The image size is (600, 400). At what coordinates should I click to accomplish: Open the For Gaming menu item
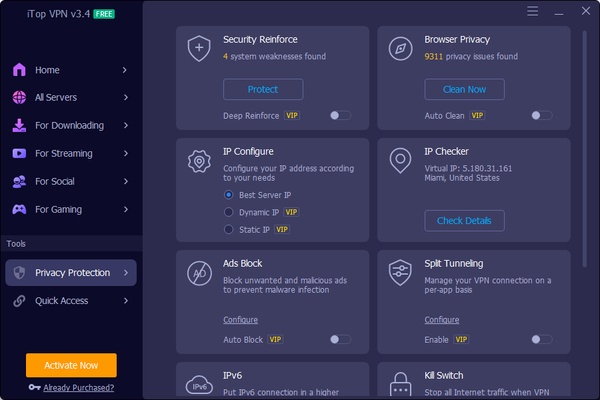tap(71, 209)
